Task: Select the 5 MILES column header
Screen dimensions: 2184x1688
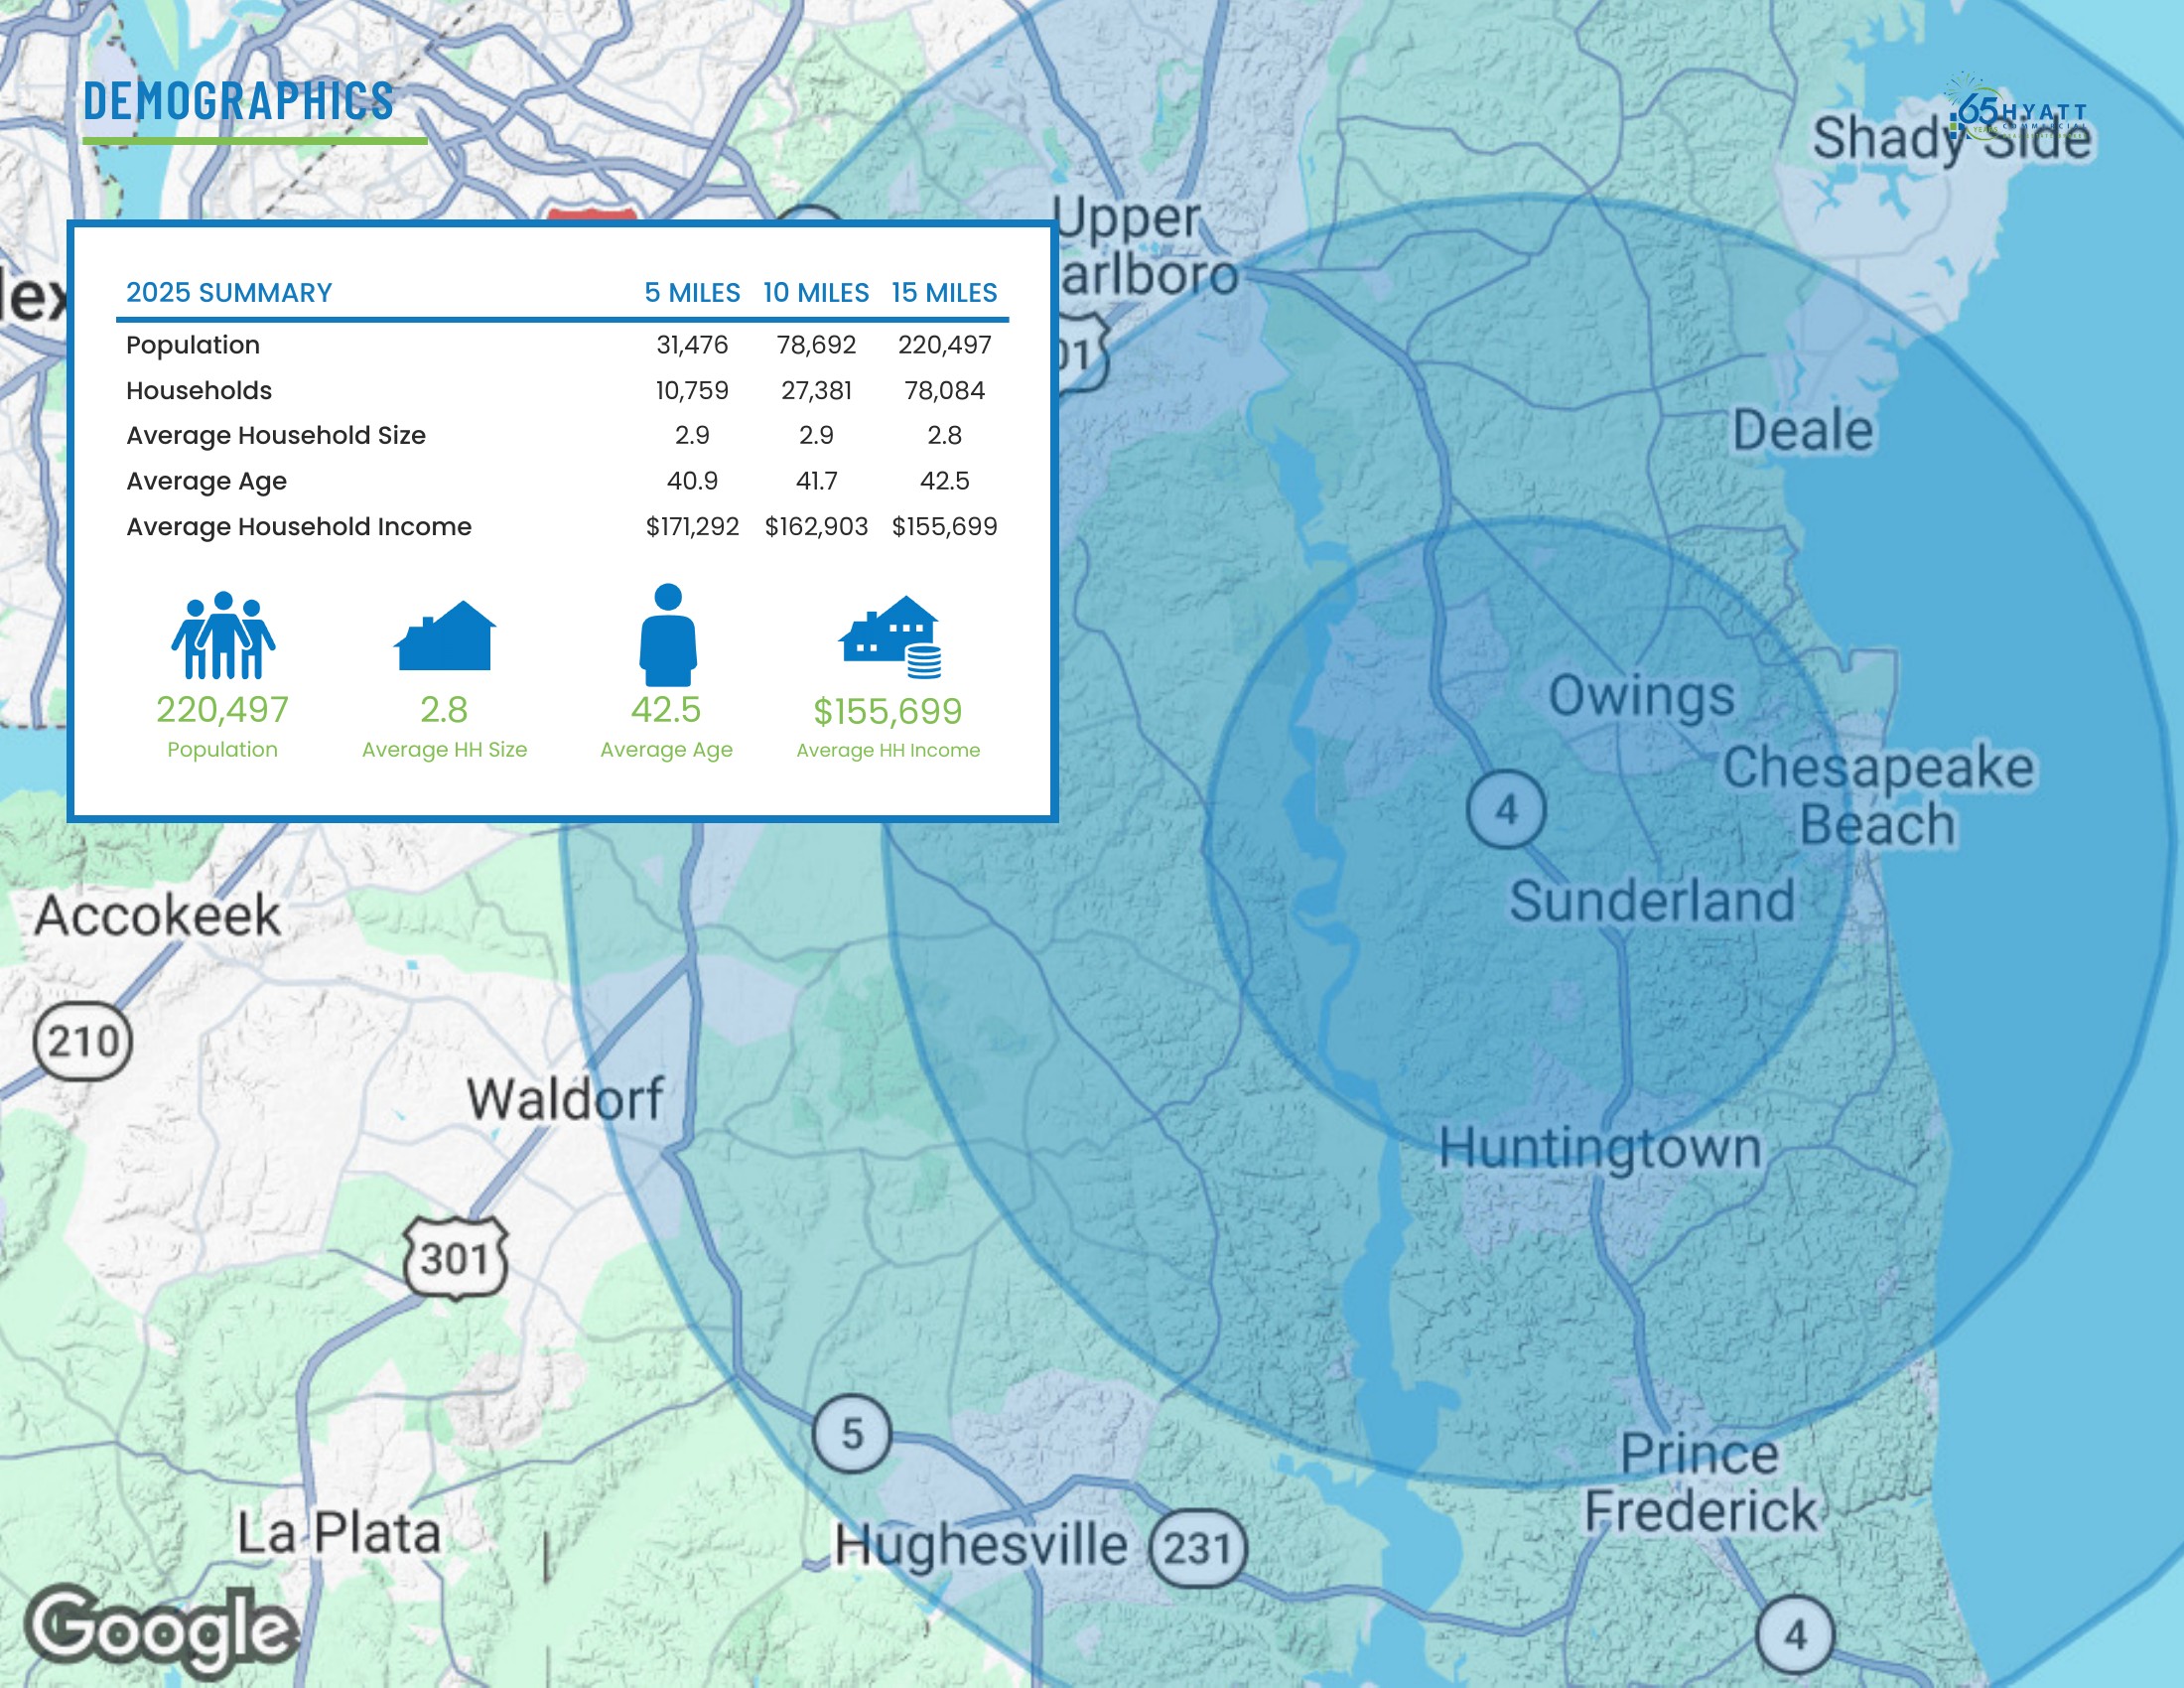Action: tap(692, 293)
